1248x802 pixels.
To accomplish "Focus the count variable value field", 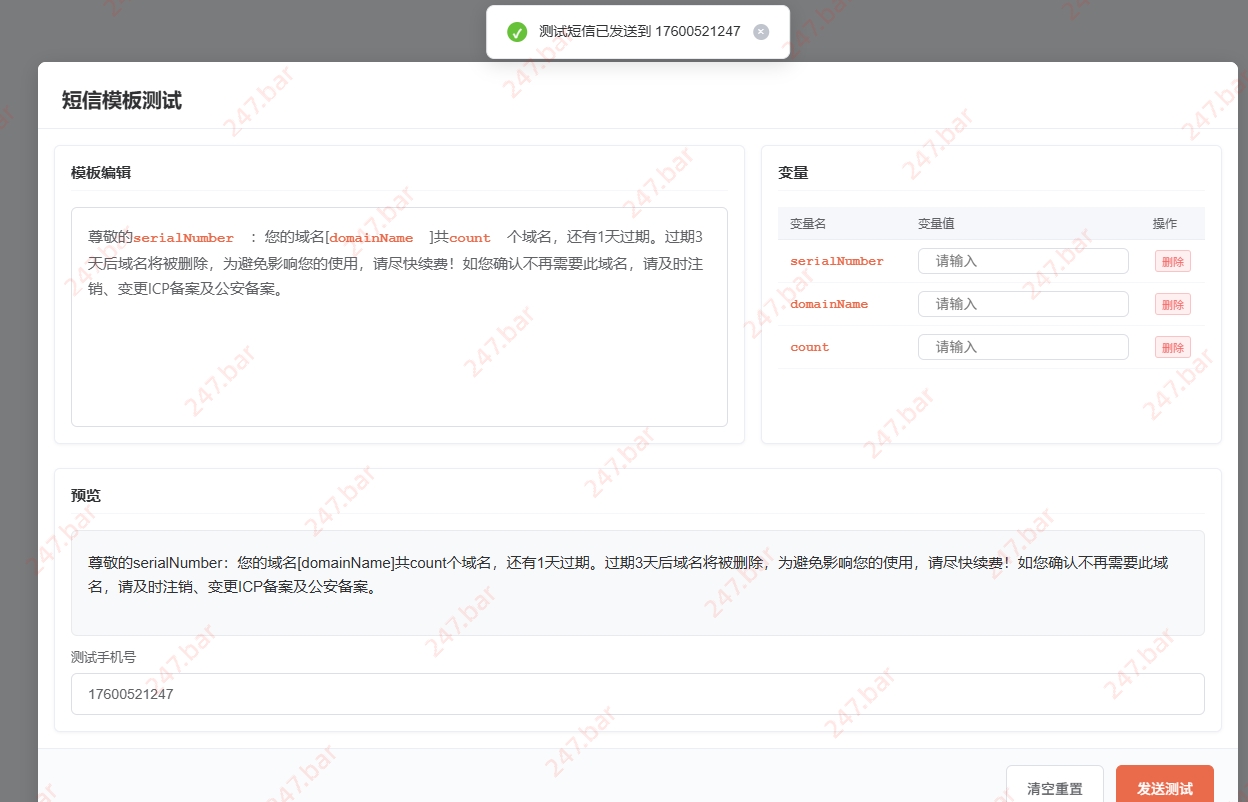I will (1023, 347).
